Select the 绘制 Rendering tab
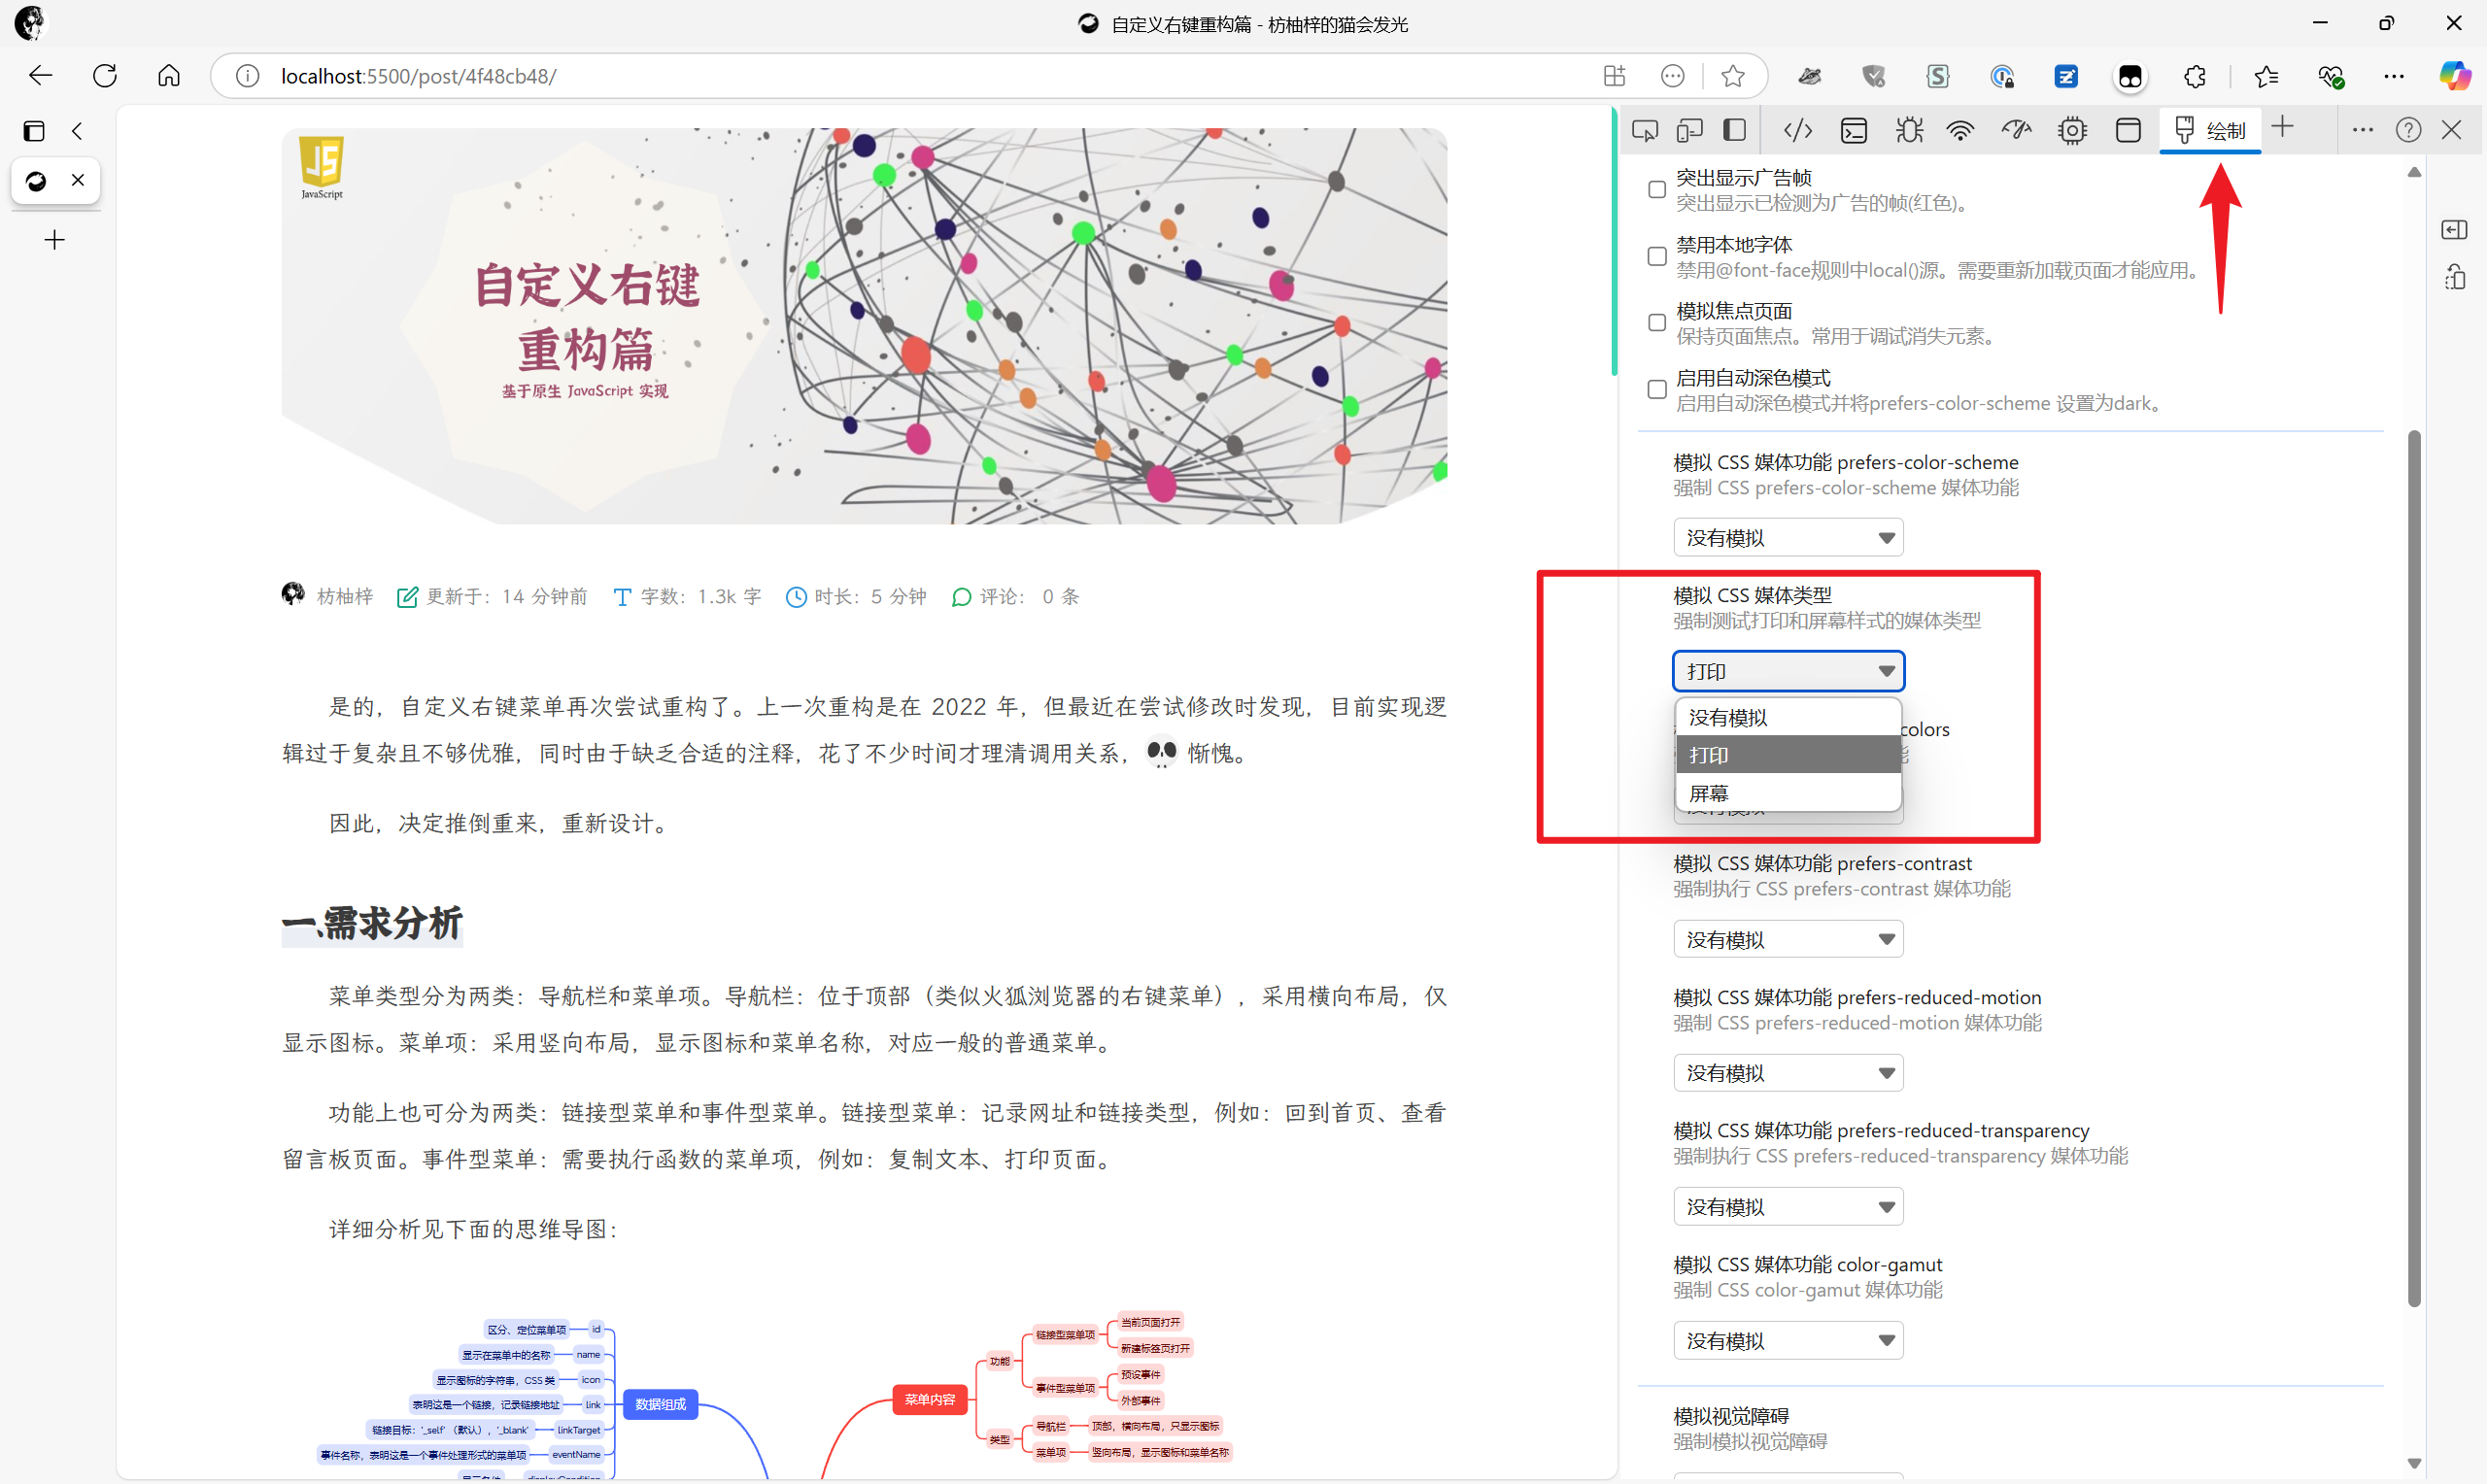 [x=2210, y=131]
